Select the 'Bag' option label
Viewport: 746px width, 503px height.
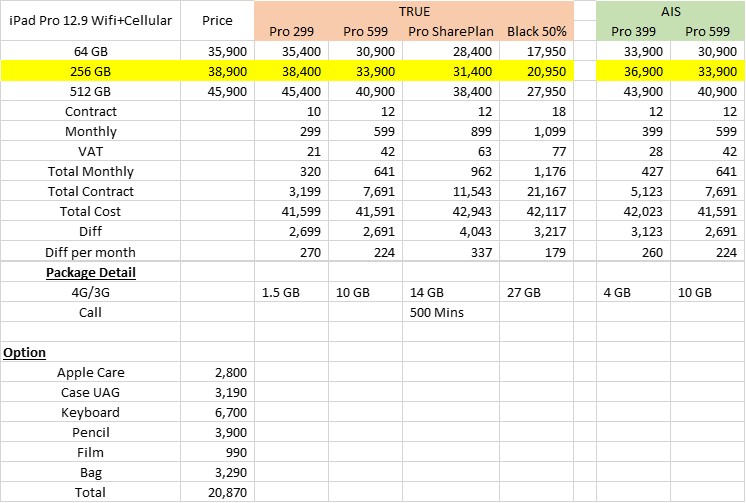(x=90, y=472)
